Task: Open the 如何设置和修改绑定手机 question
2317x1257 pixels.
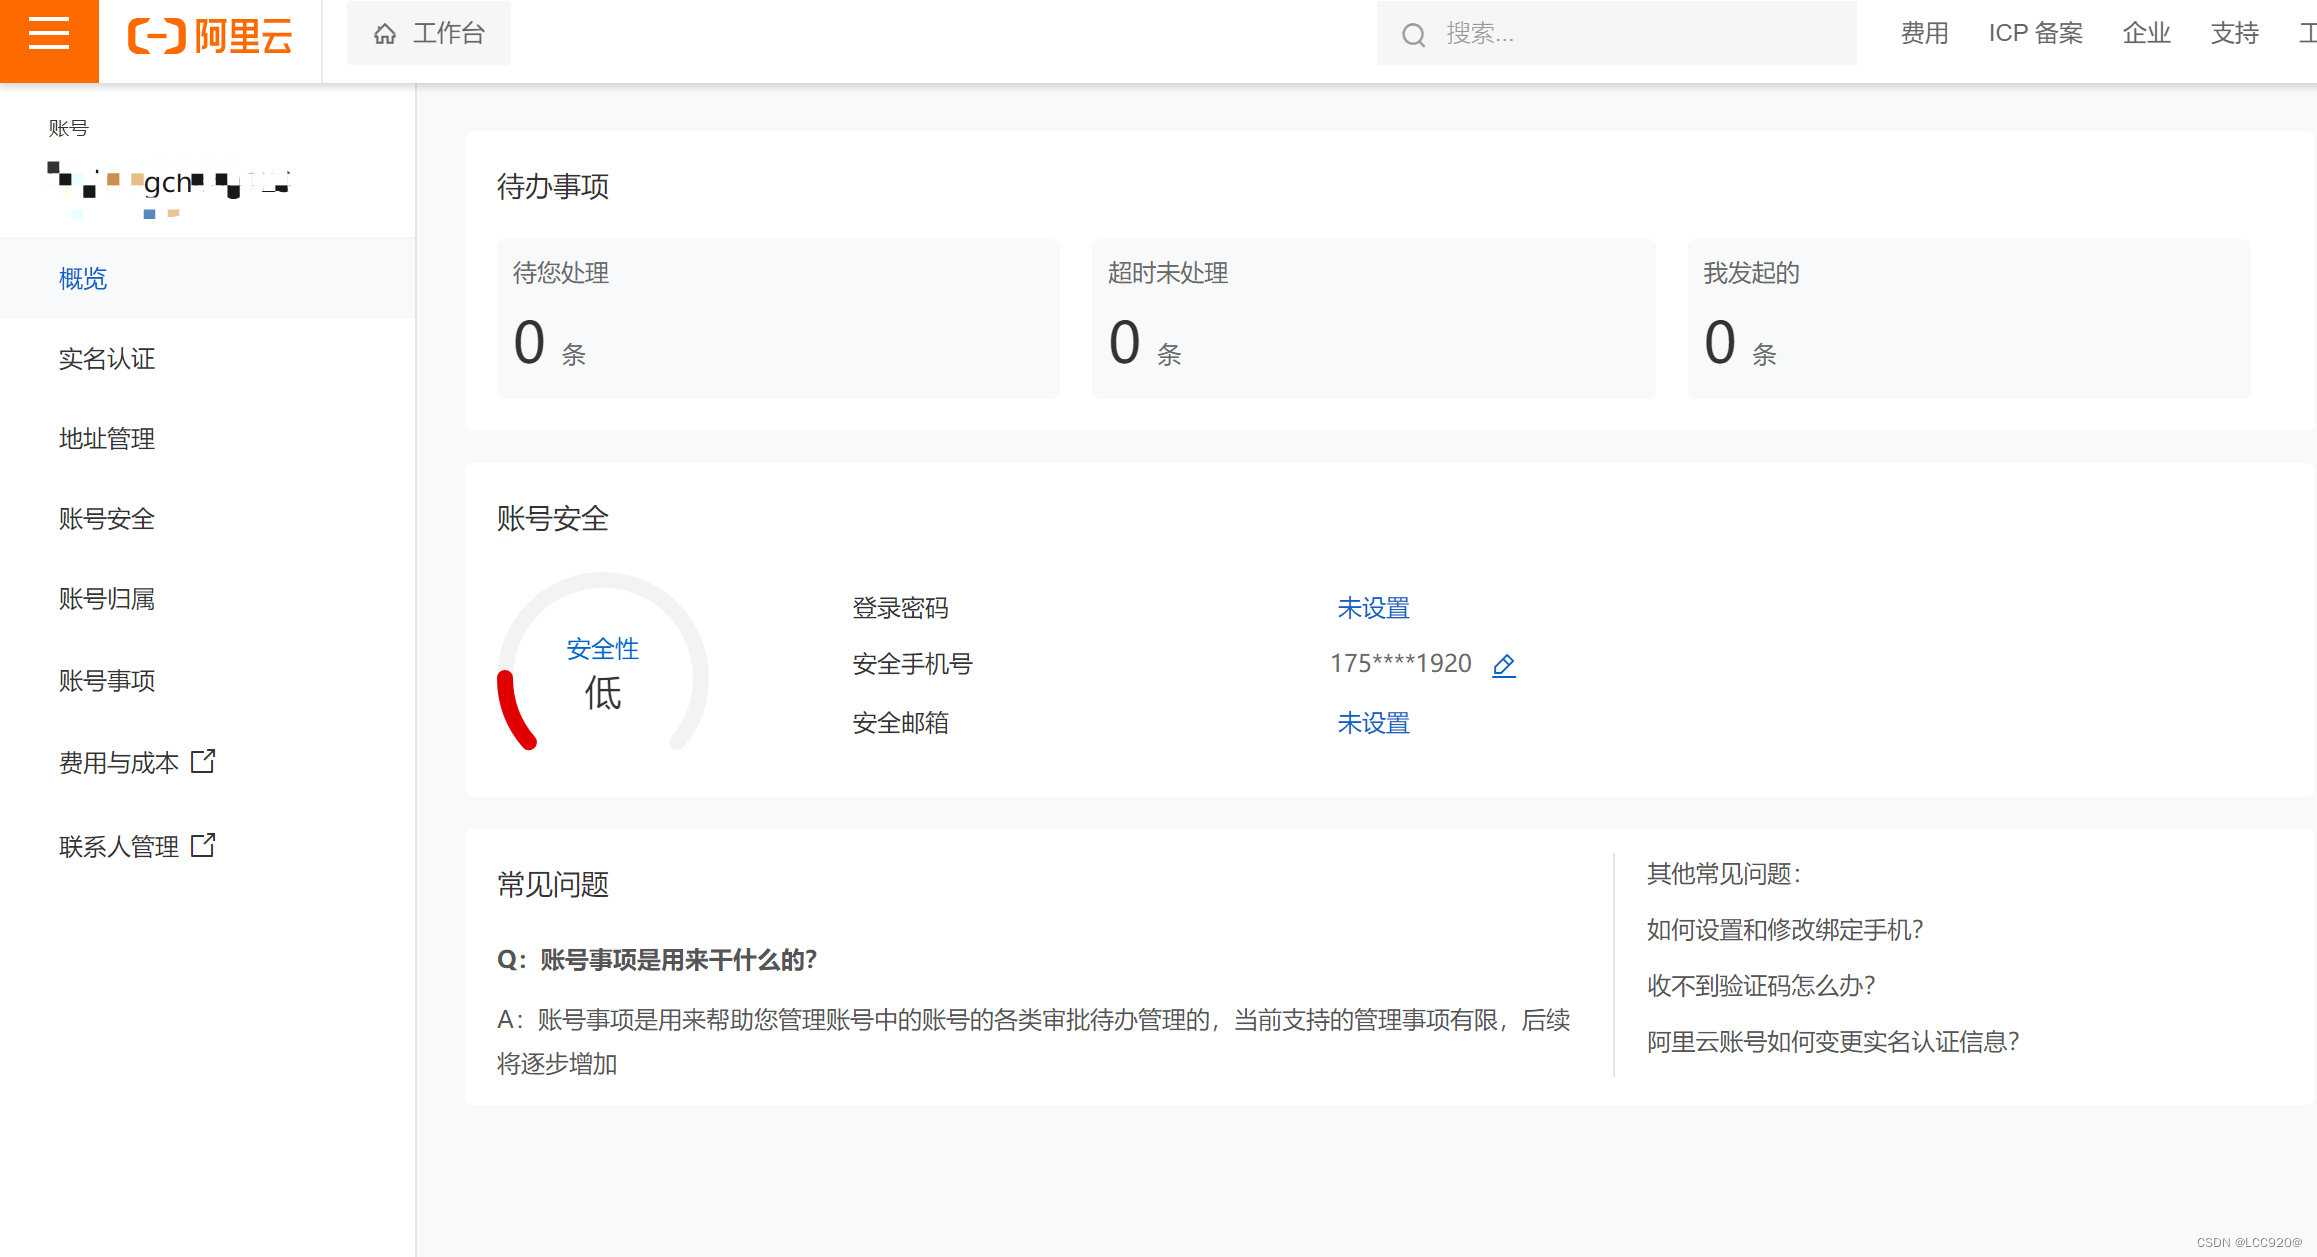Action: (x=1784, y=930)
